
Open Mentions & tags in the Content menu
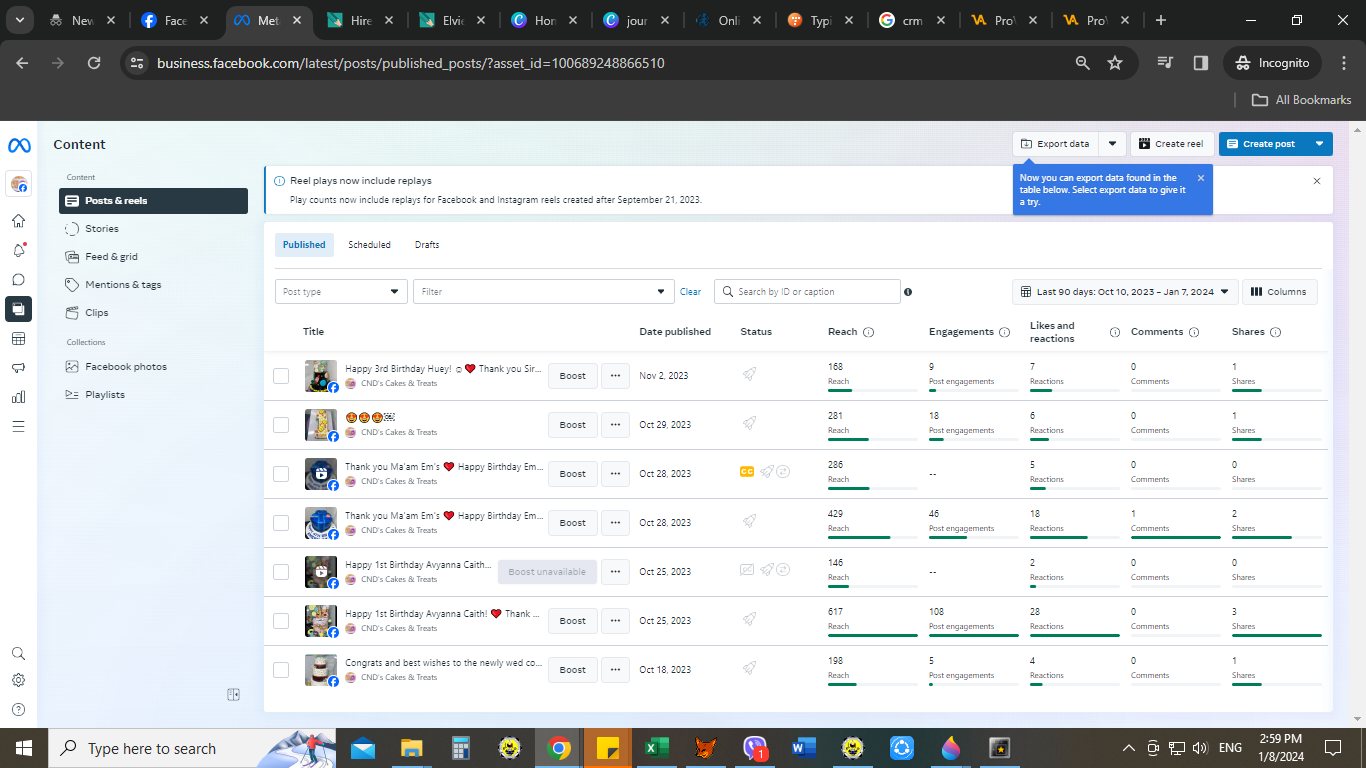pos(153,285)
